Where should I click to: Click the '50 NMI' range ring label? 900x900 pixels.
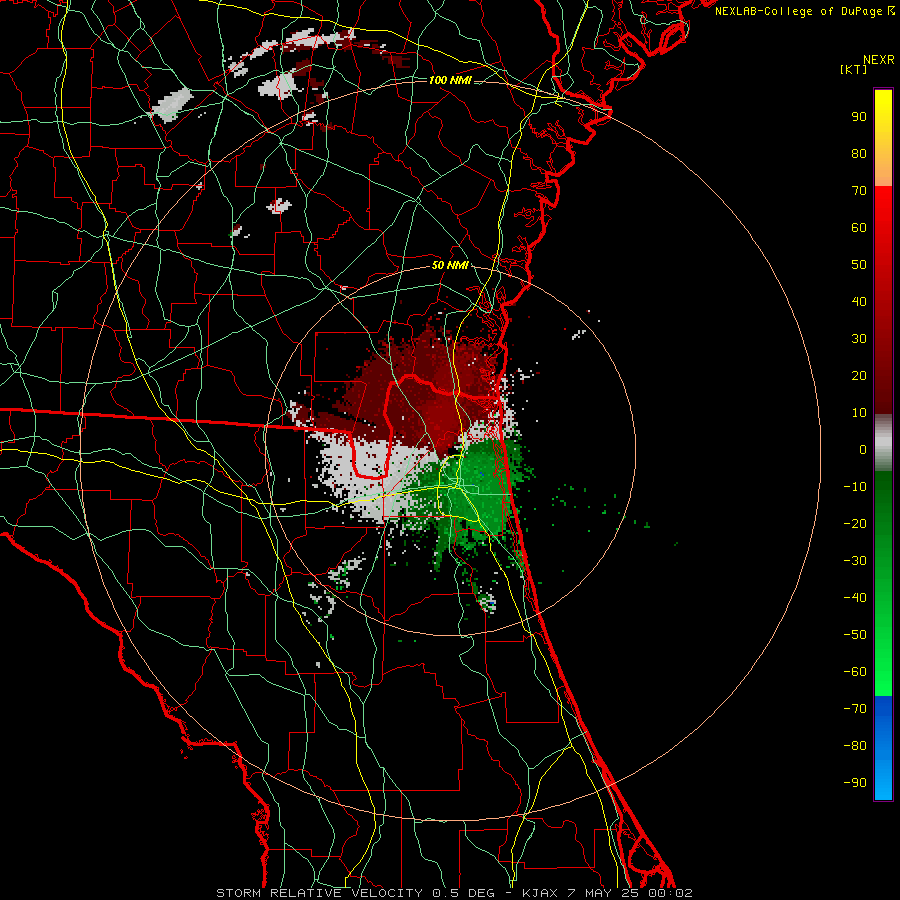pyautogui.click(x=450, y=265)
